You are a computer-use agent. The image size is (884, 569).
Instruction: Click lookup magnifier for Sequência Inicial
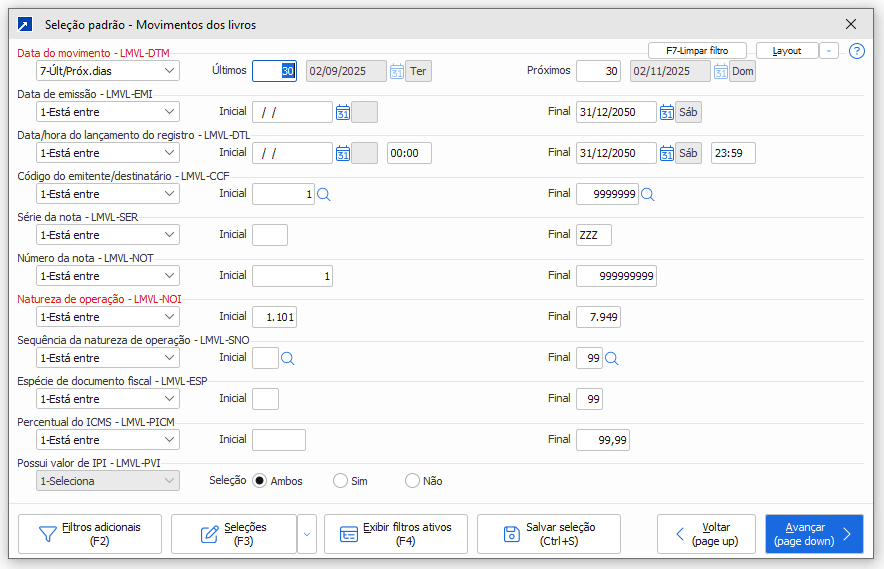288,358
